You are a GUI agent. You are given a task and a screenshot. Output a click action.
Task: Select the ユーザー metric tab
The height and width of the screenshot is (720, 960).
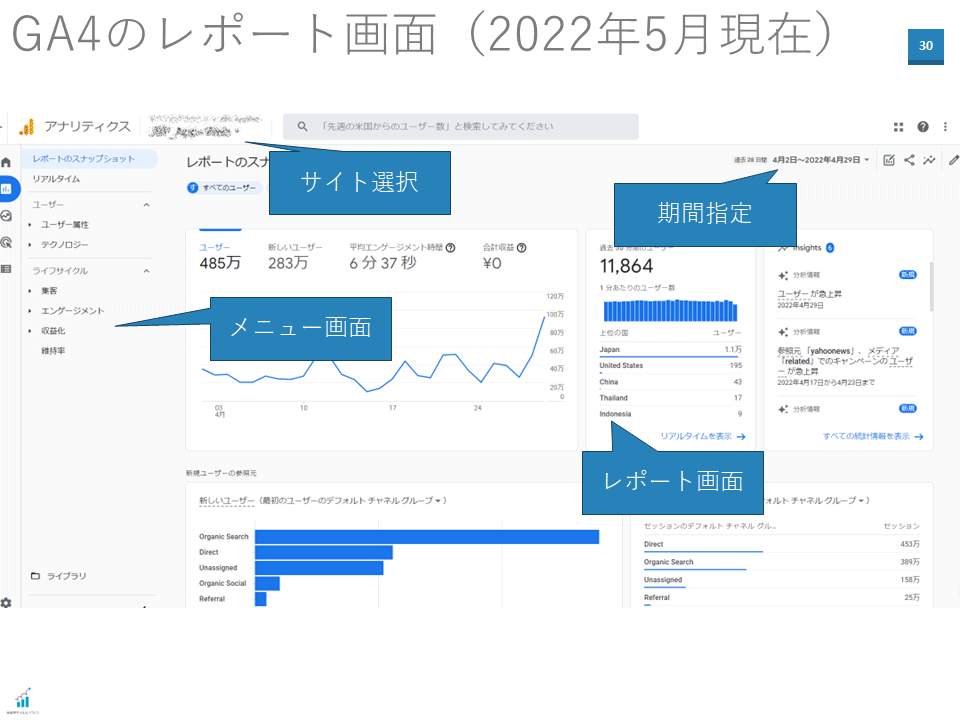click(220, 257)
